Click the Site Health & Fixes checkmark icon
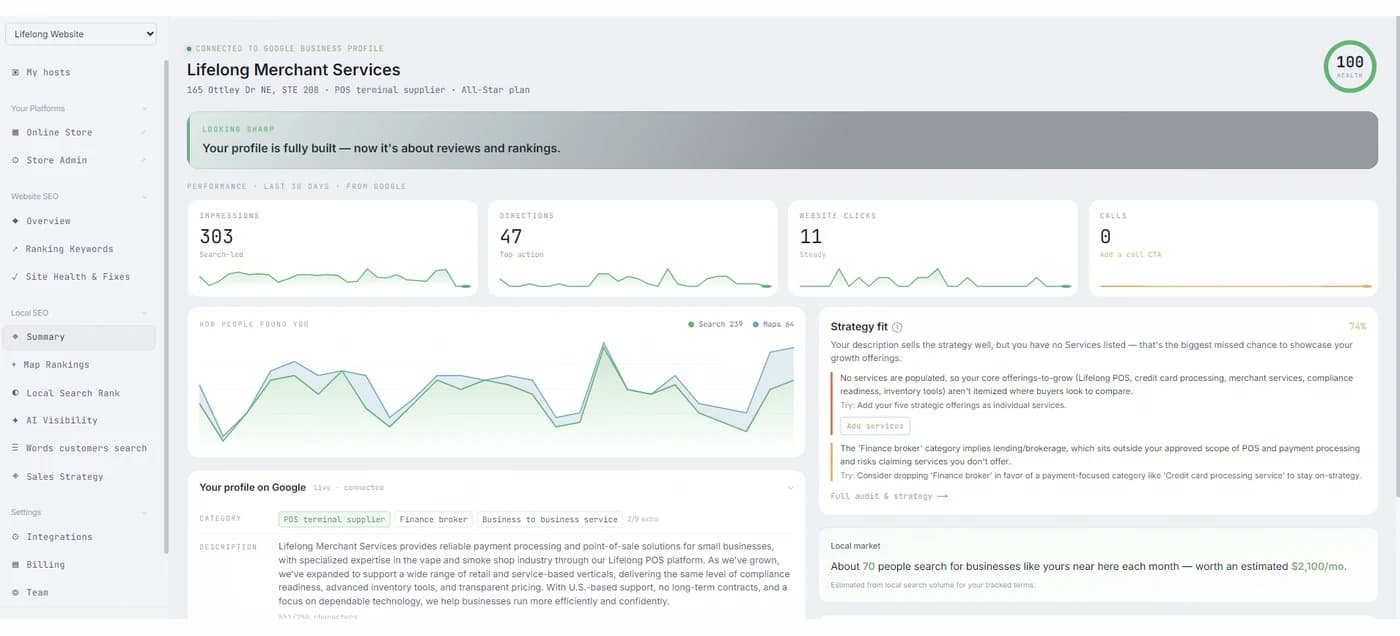This screenshot has height=636, width=1400. pyautogui.click(x=15, y=277)
